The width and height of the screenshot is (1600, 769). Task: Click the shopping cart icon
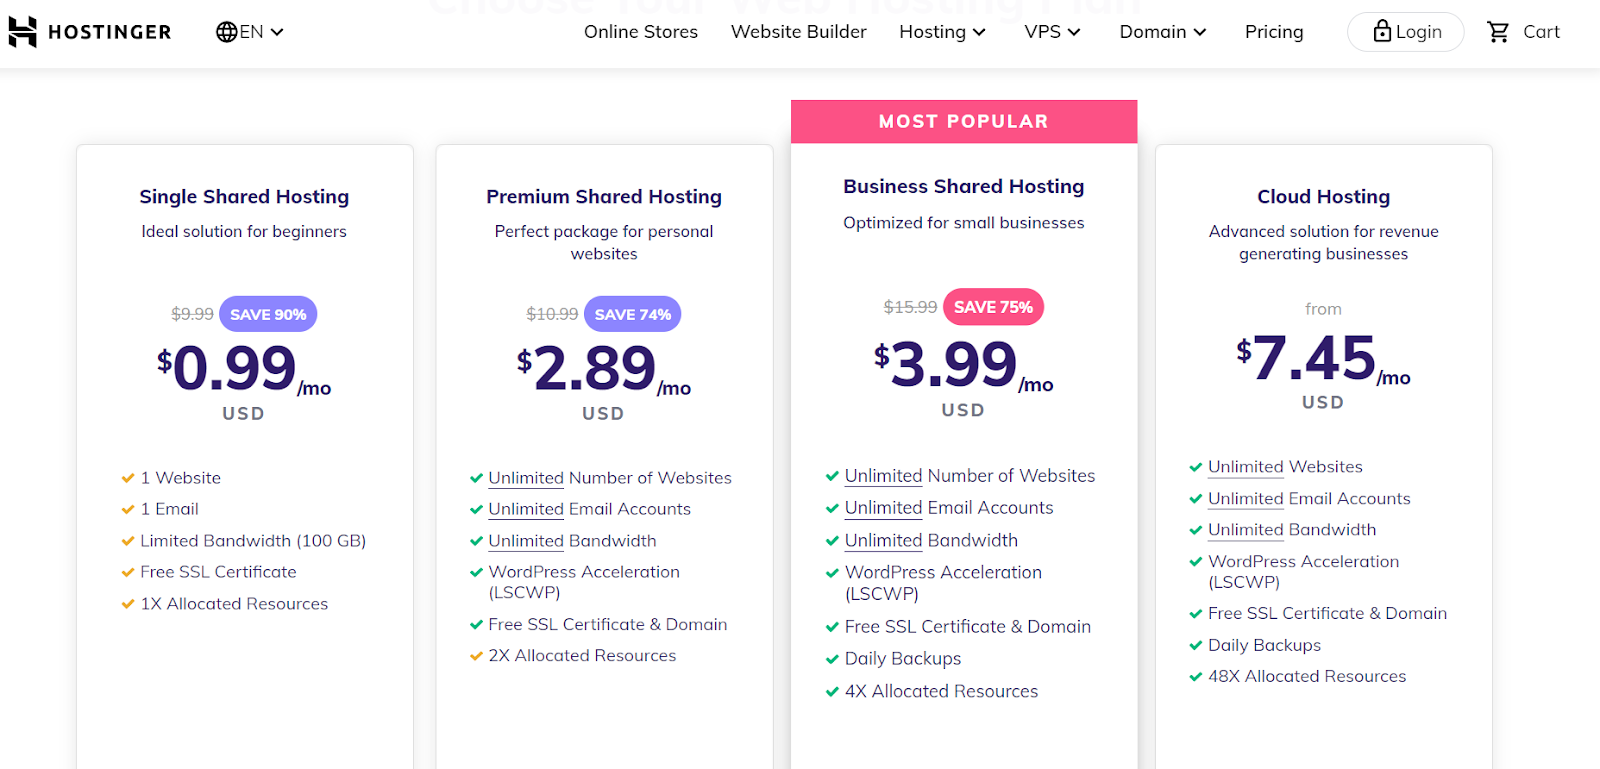click(1498, 32)
